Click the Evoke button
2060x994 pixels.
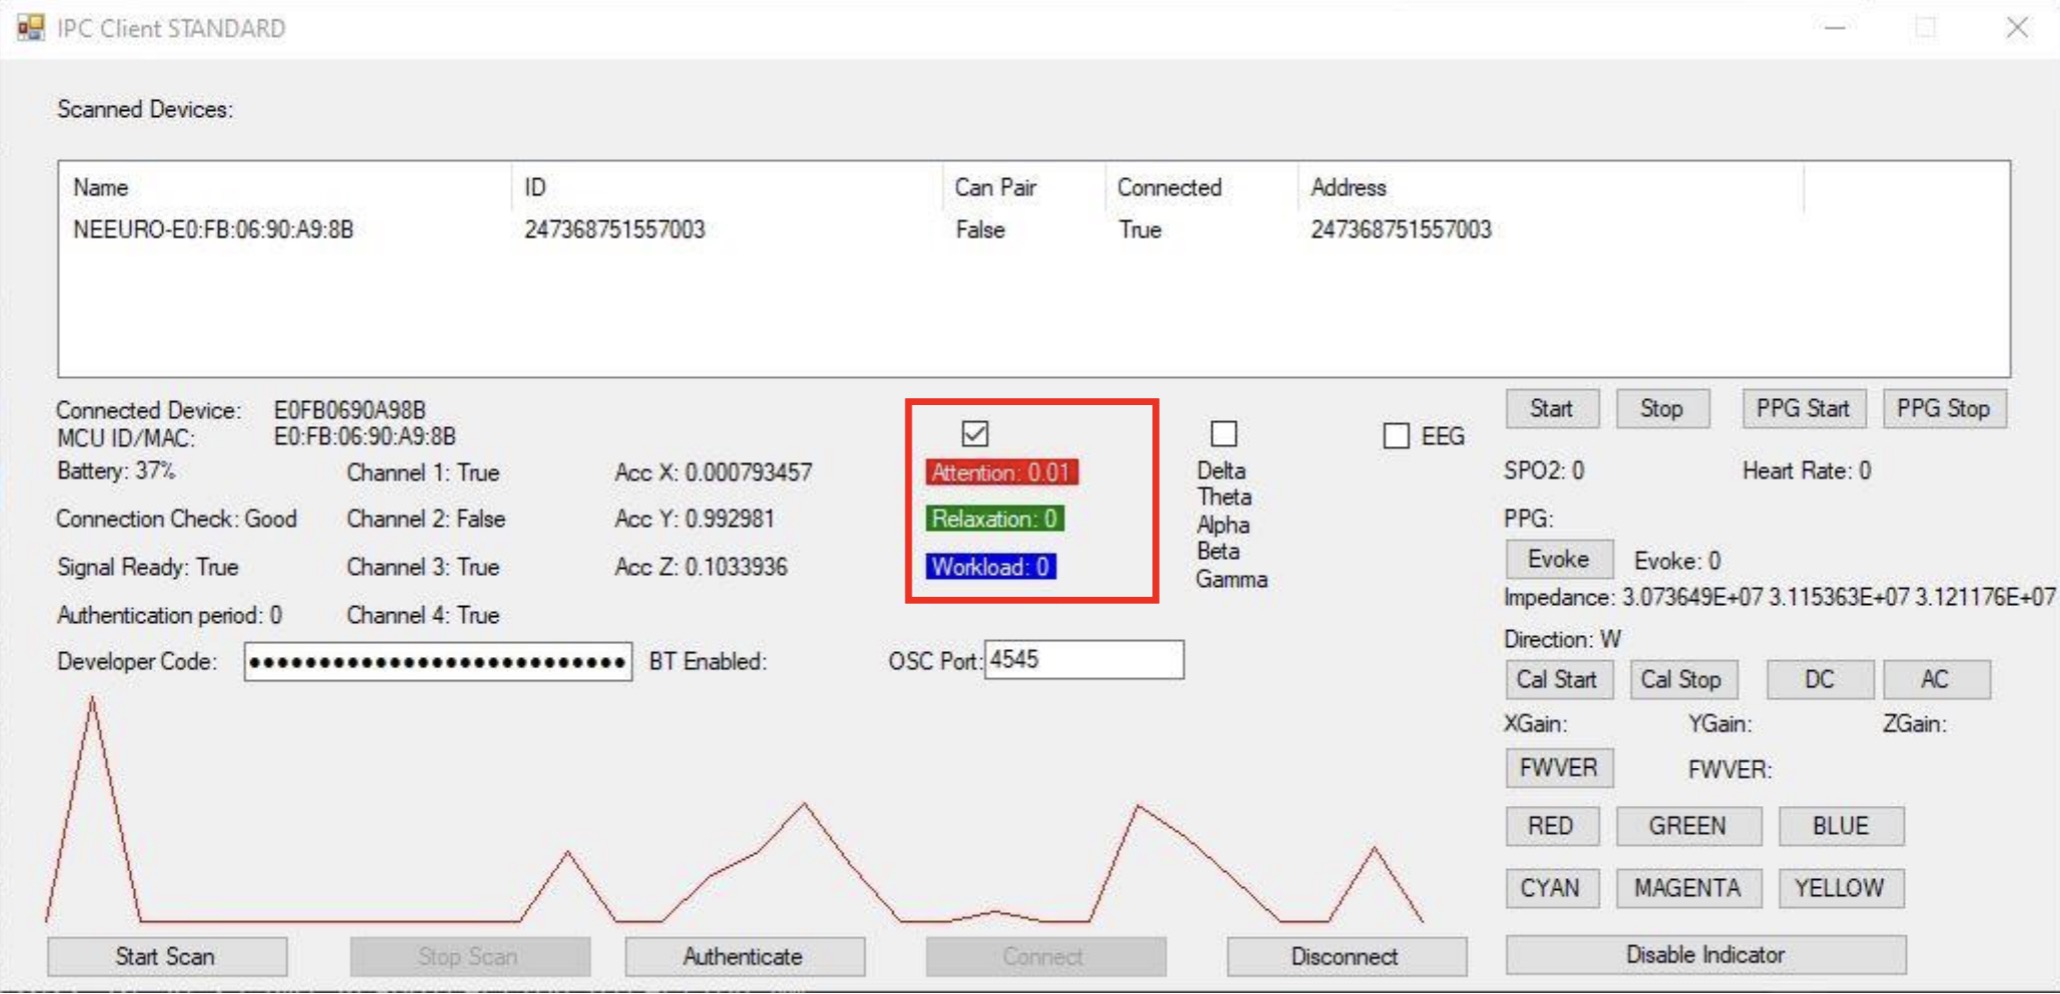[x=1558, y=560]
